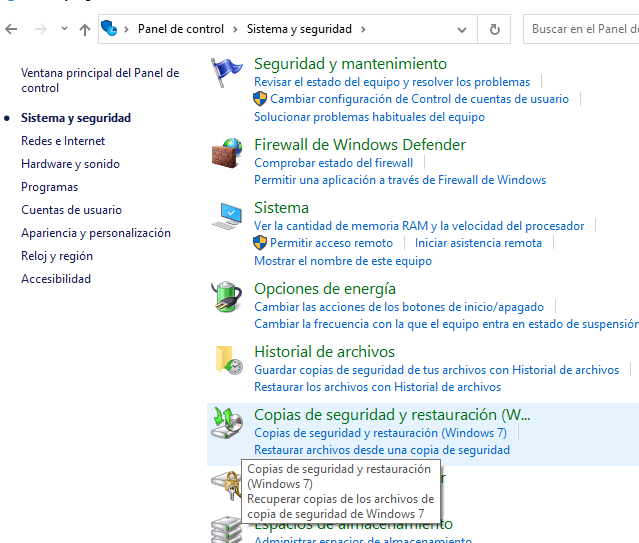Open Redes e Internet category
This screenshot has width=639, height=543.
pyautogui.click(x=63, y=141)
